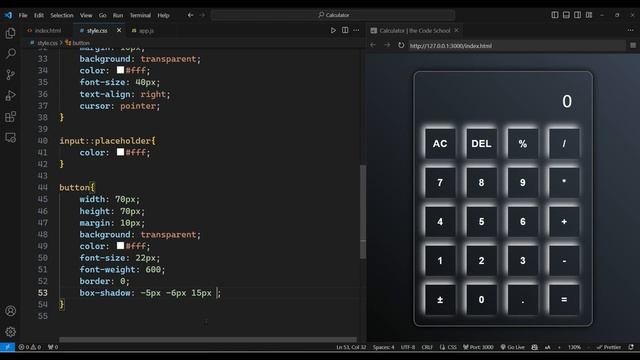Open the Help menu
The image size is (640, 360).
[x=163, y=15]
